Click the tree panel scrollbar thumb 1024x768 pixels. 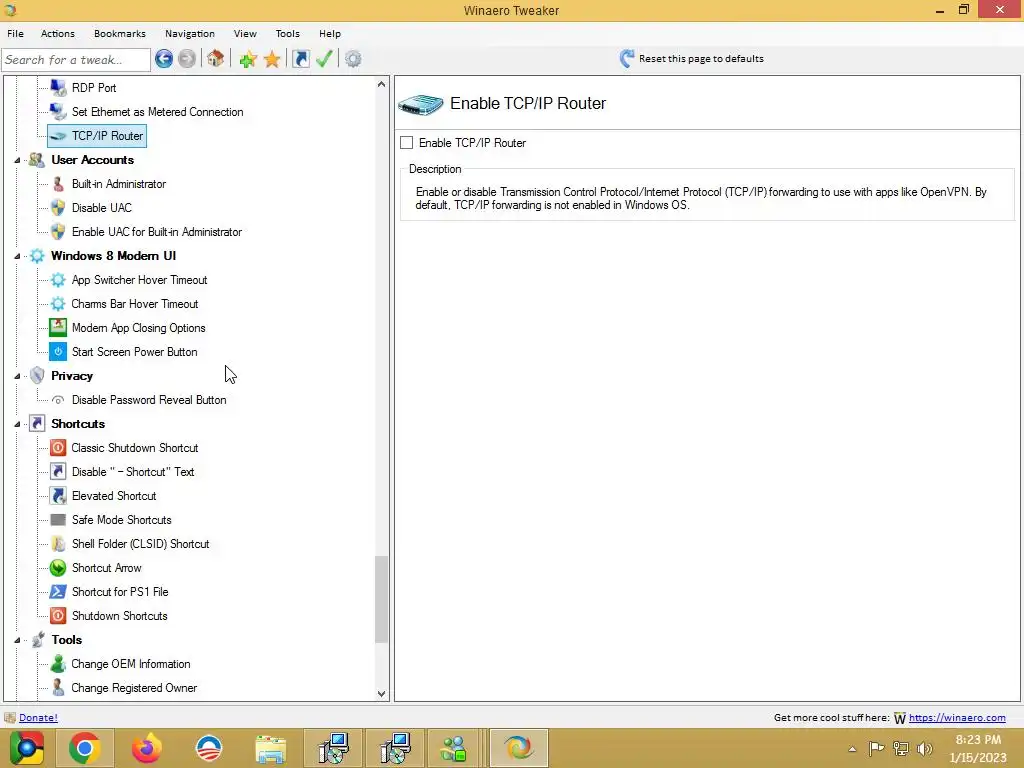coord(381,599)
